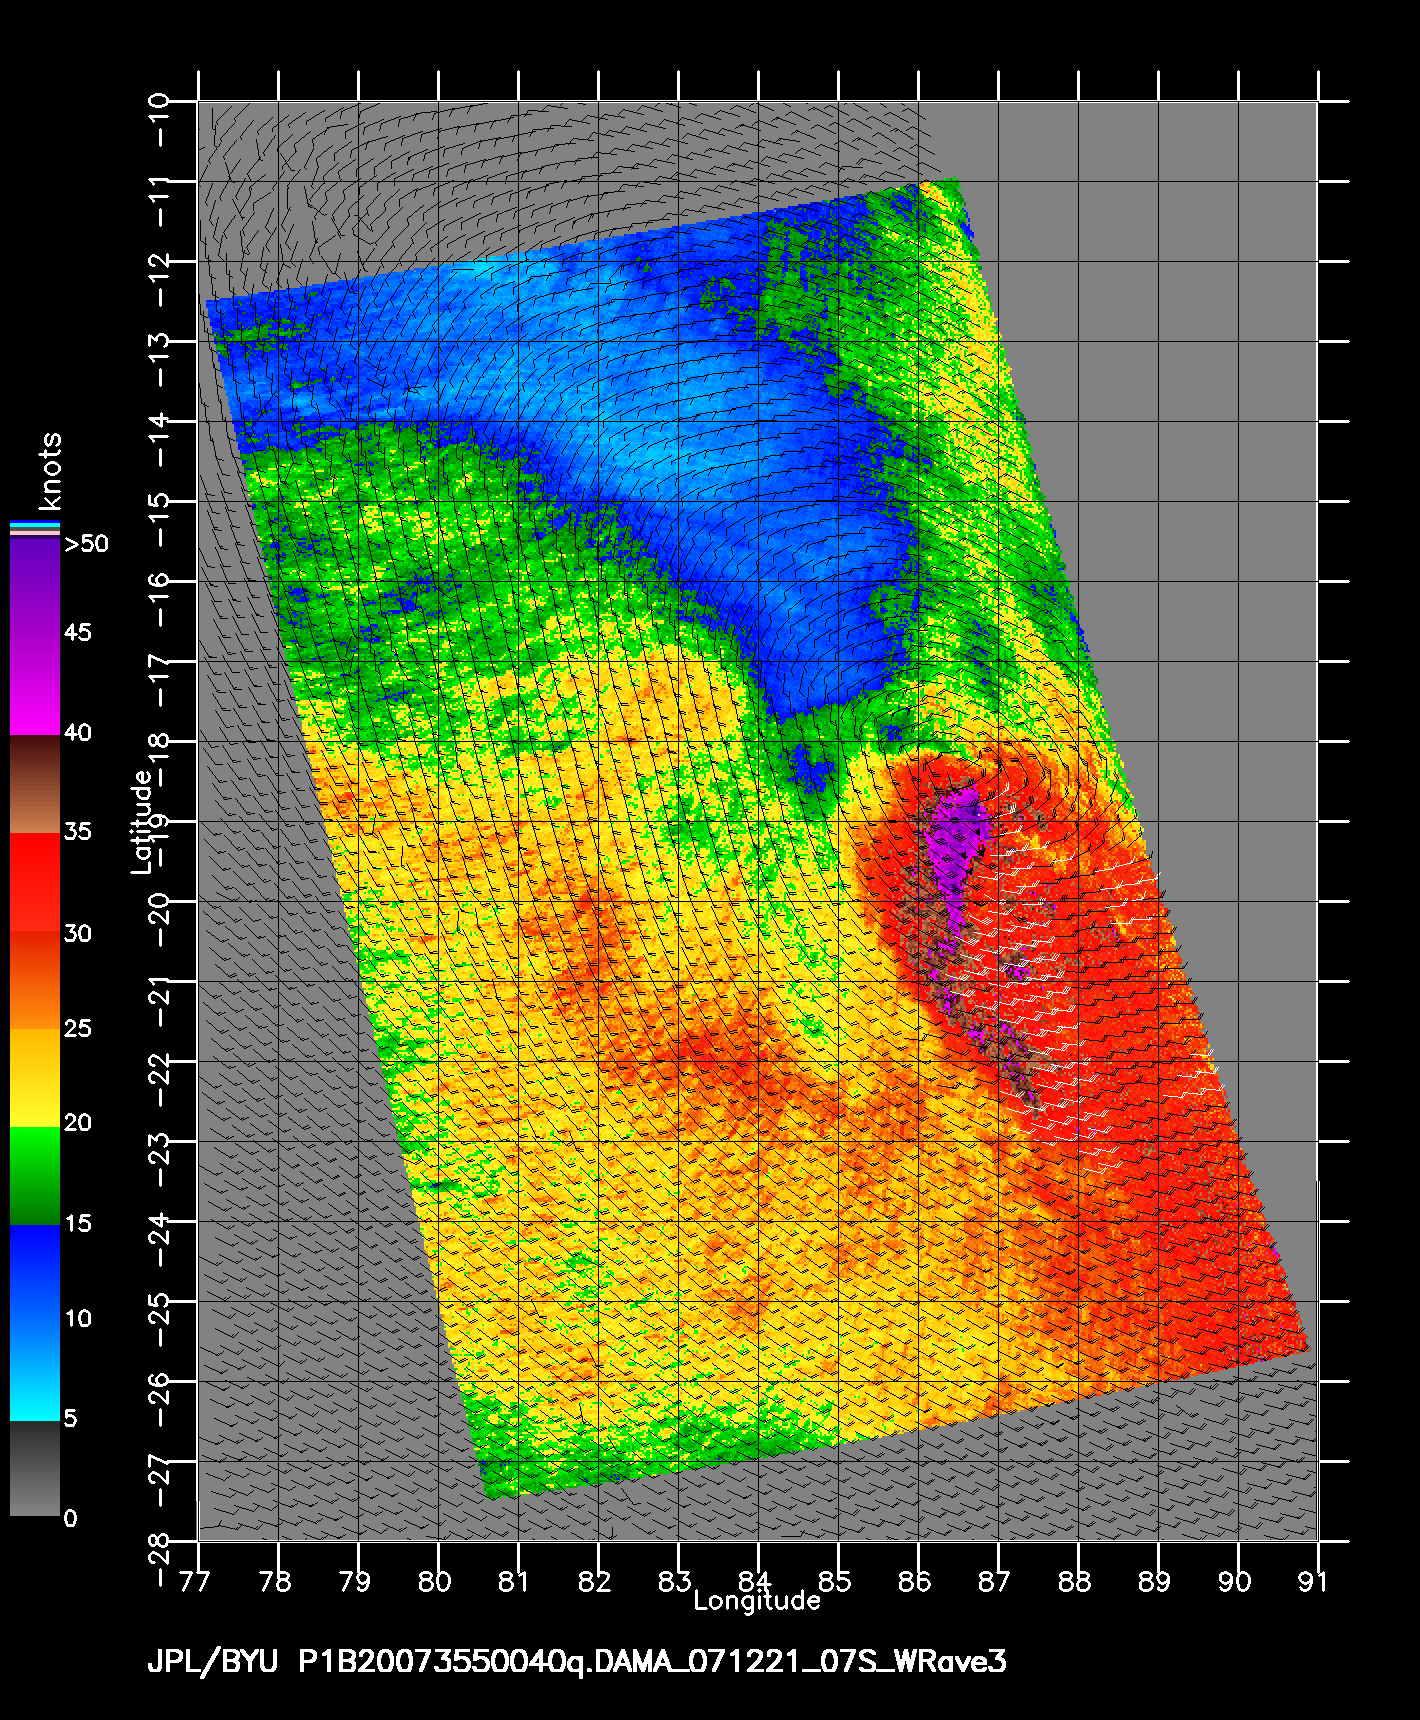Click the '40' color scale label
This screenshot has width=1420, height=1720.
[x=77, y=733]
